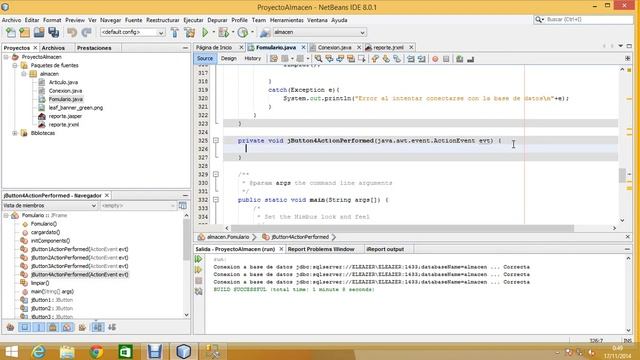Screen dimensions: 640x360
Task: Click the Uncomment editor toolbar icon
Action: pyautogui.click(x=471, y=59)
